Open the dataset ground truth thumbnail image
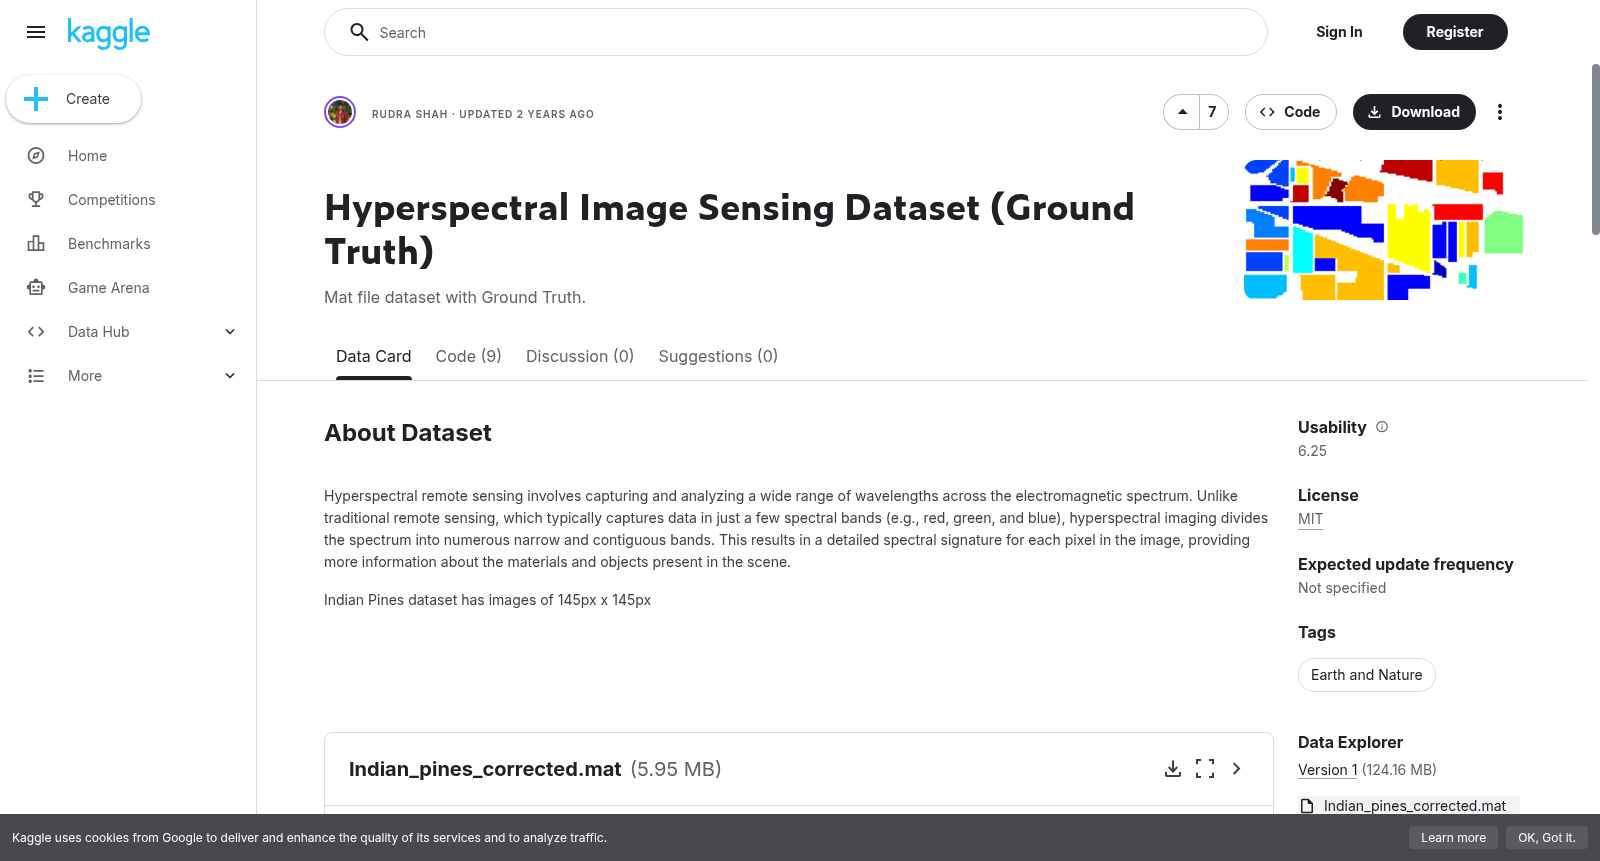The image size is (1600, 861). pyautogui.click(x=1384, y=230)
